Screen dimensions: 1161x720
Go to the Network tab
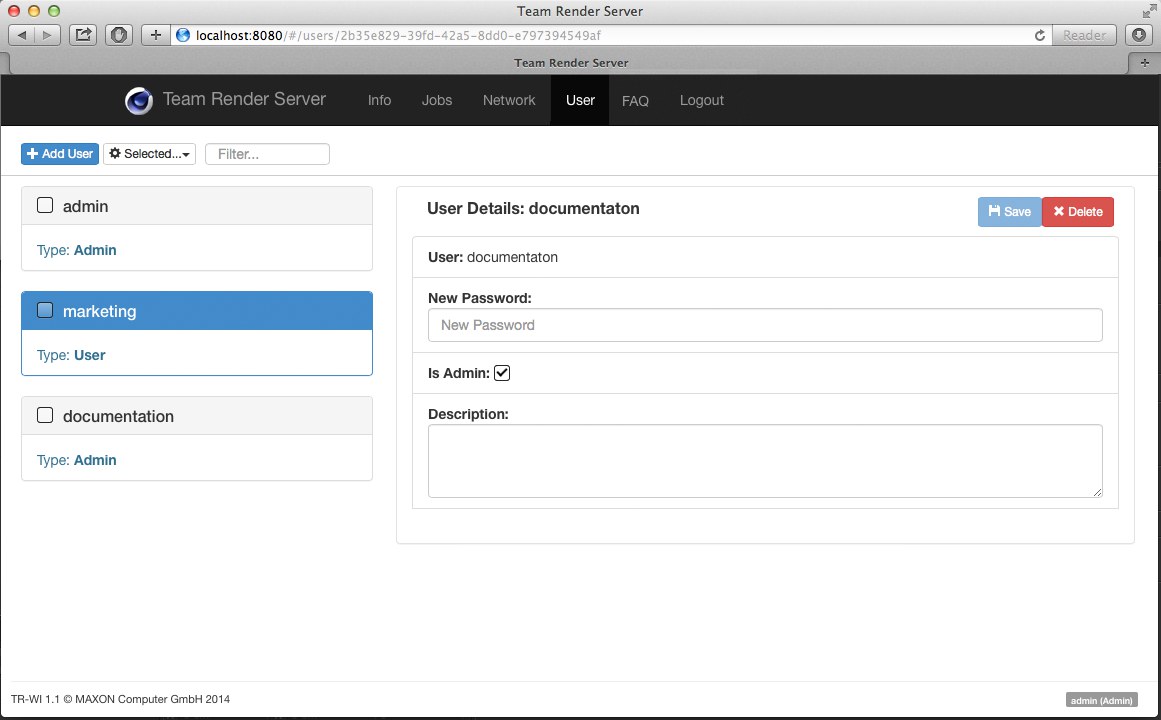tap(509, 100)
